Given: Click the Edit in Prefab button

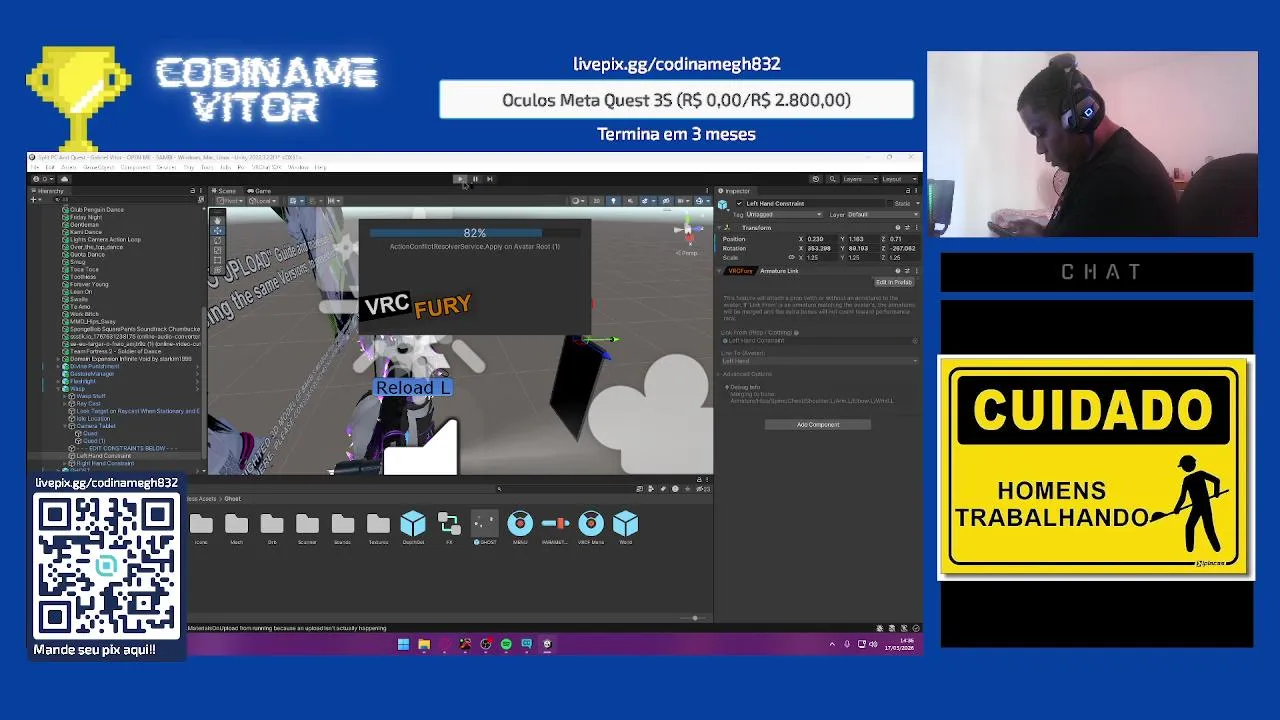Looking at the screenshot, I should click(894, 282).
